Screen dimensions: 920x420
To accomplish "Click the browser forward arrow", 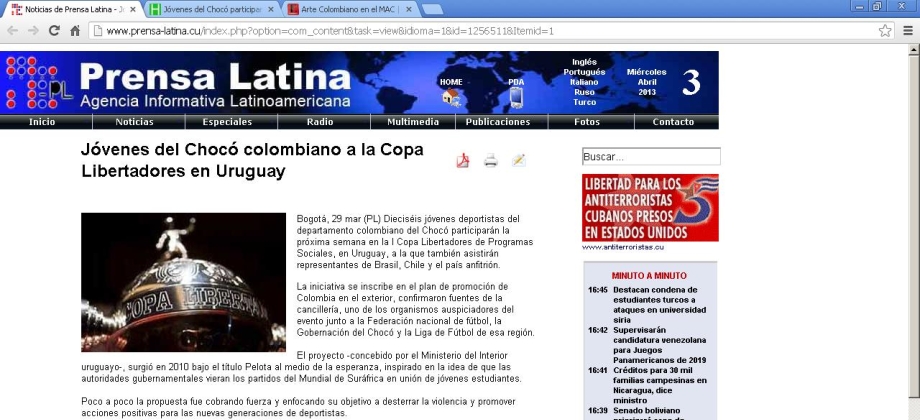I will point(33,31).
